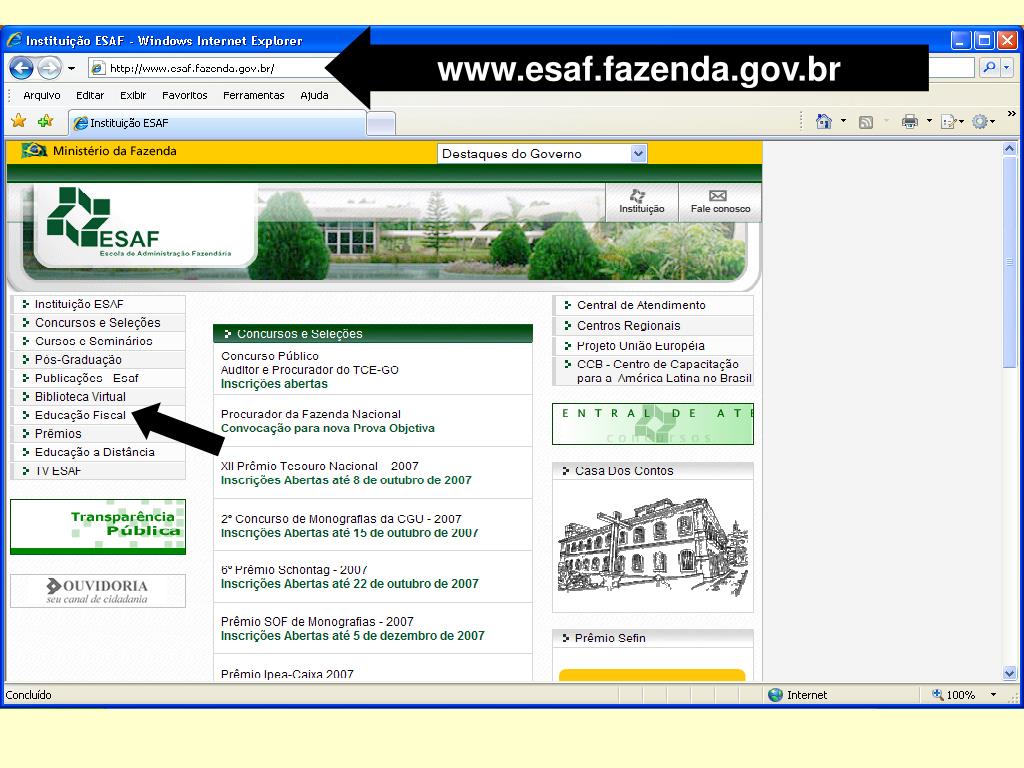Click the Add to Favorites icon
Viewport: 1024px width, 768px height.
point(46,121)
